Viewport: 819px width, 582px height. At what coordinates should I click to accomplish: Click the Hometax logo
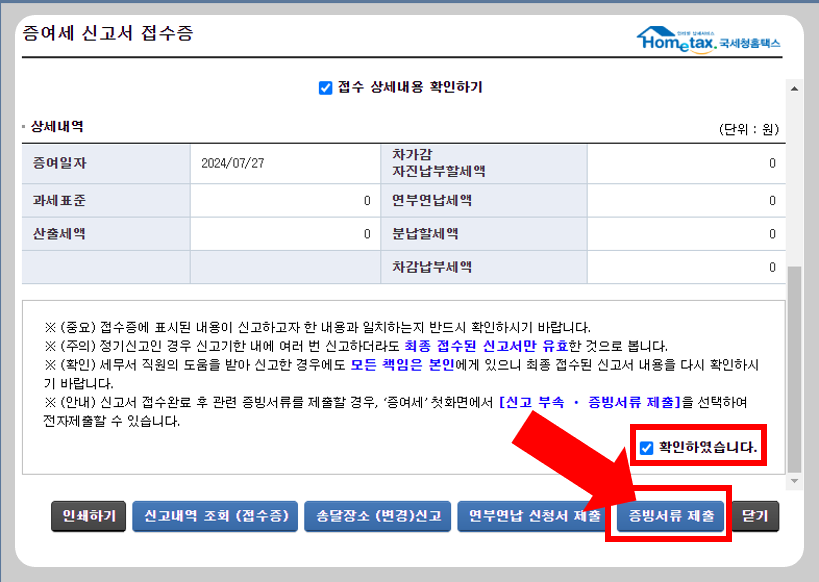pos(678,42)
